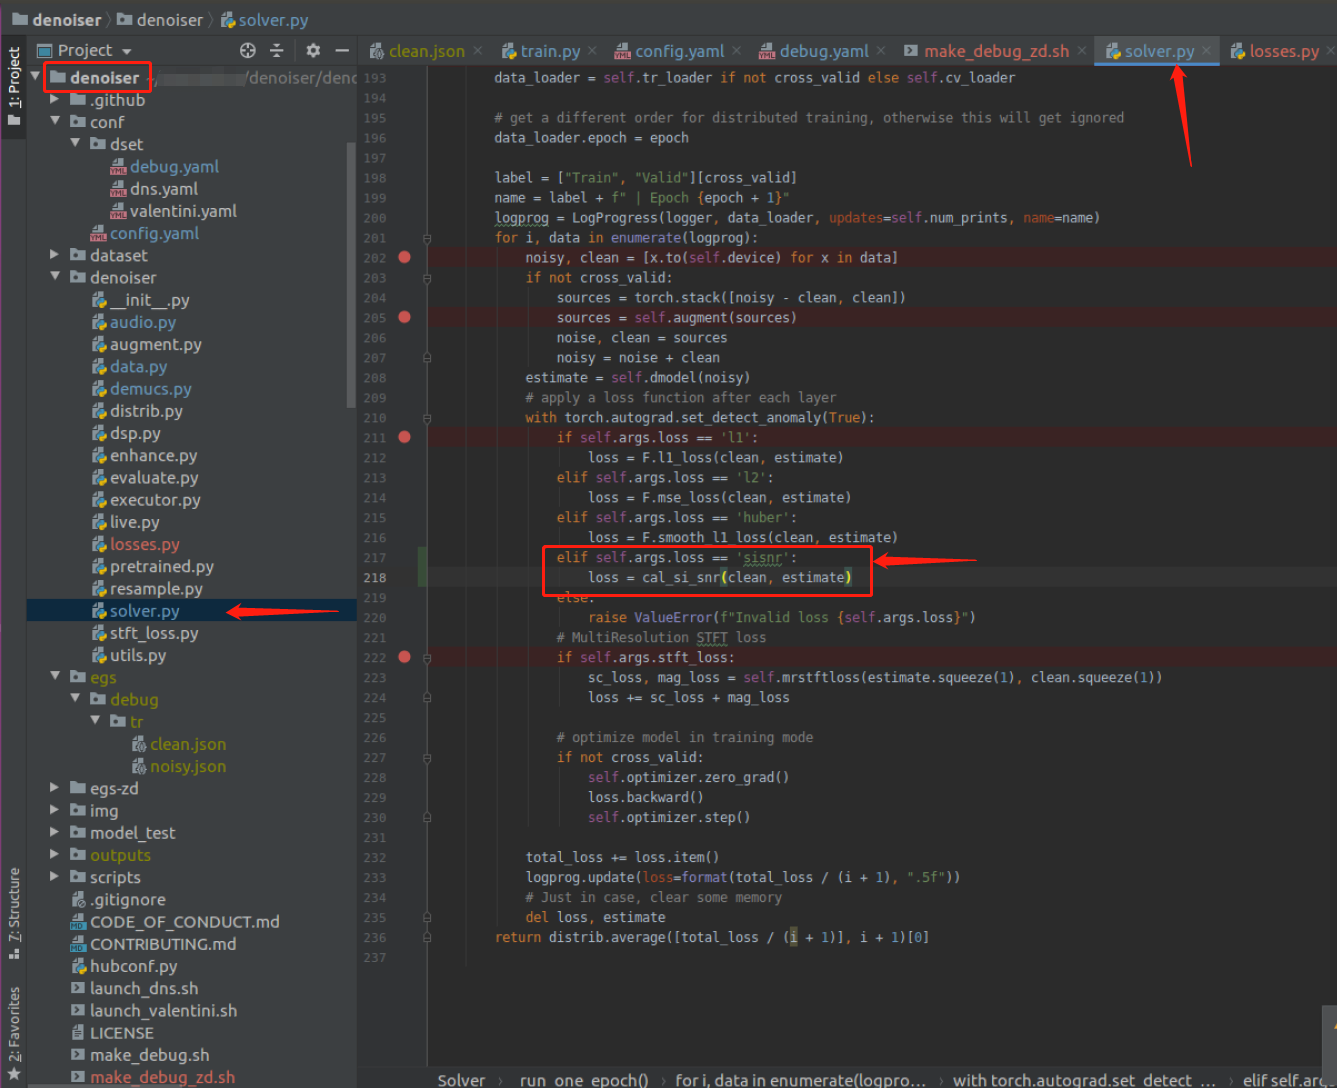Click the crosshair 'Select Opened File' icon
1337x1088 pixels.
point(247,49)
